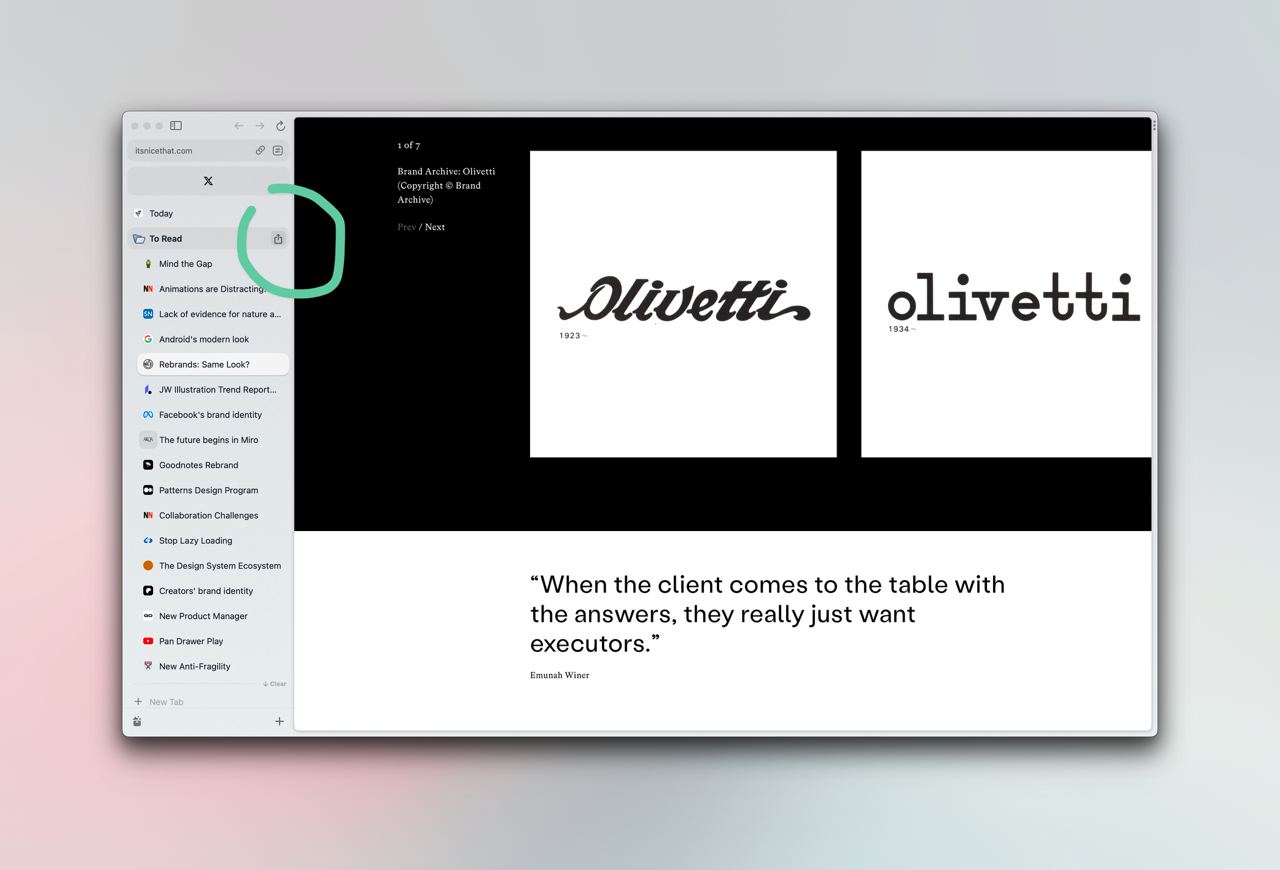Viewport: 1280px width, 870px height.
Task: Toggle the sidebar with the panel icon
Action: tap(176, 126)
